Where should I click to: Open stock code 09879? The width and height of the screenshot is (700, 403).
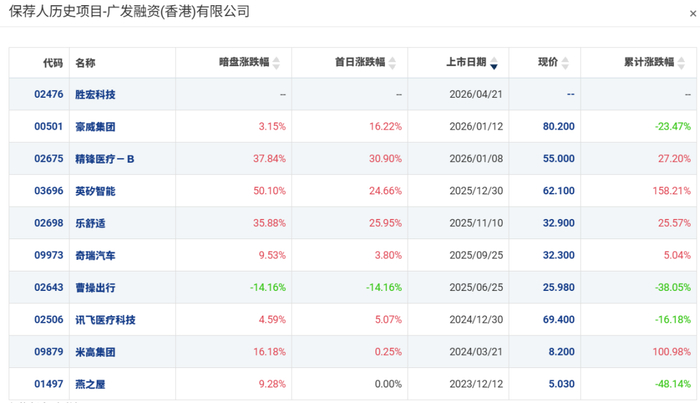[49, 351]
